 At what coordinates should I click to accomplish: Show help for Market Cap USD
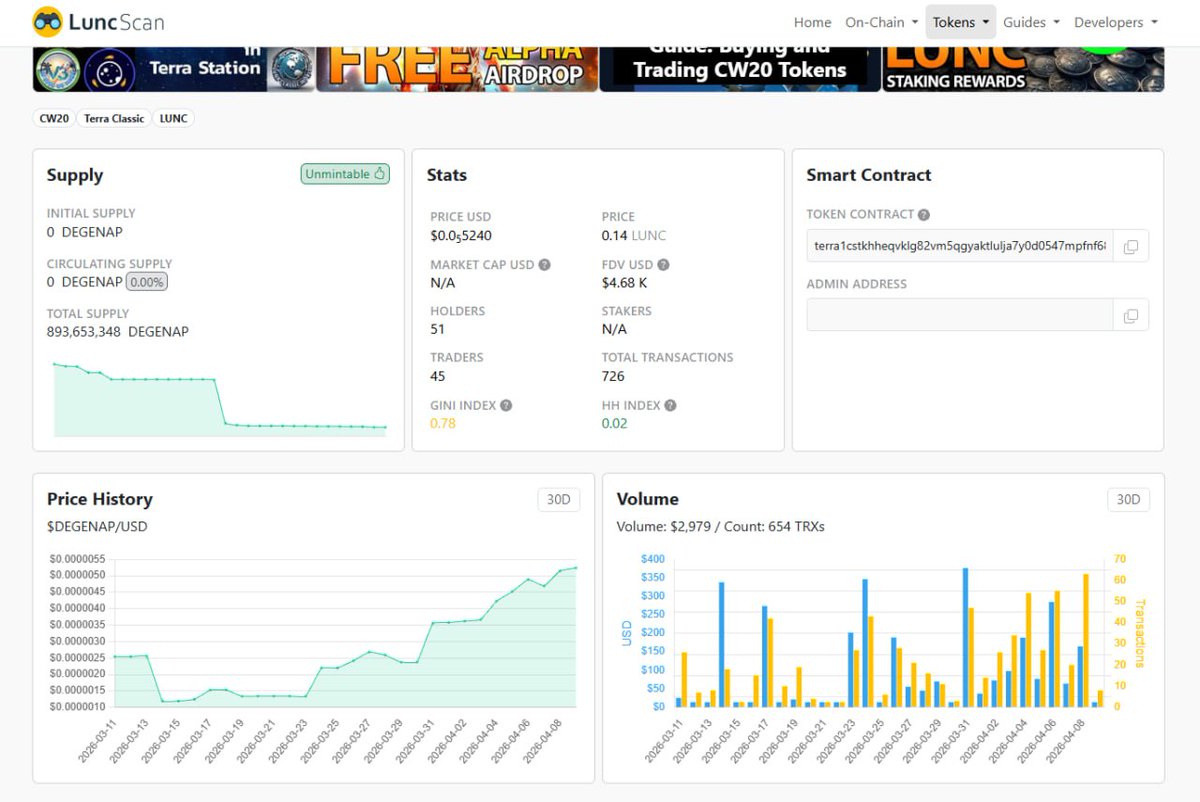click(544, 265)
